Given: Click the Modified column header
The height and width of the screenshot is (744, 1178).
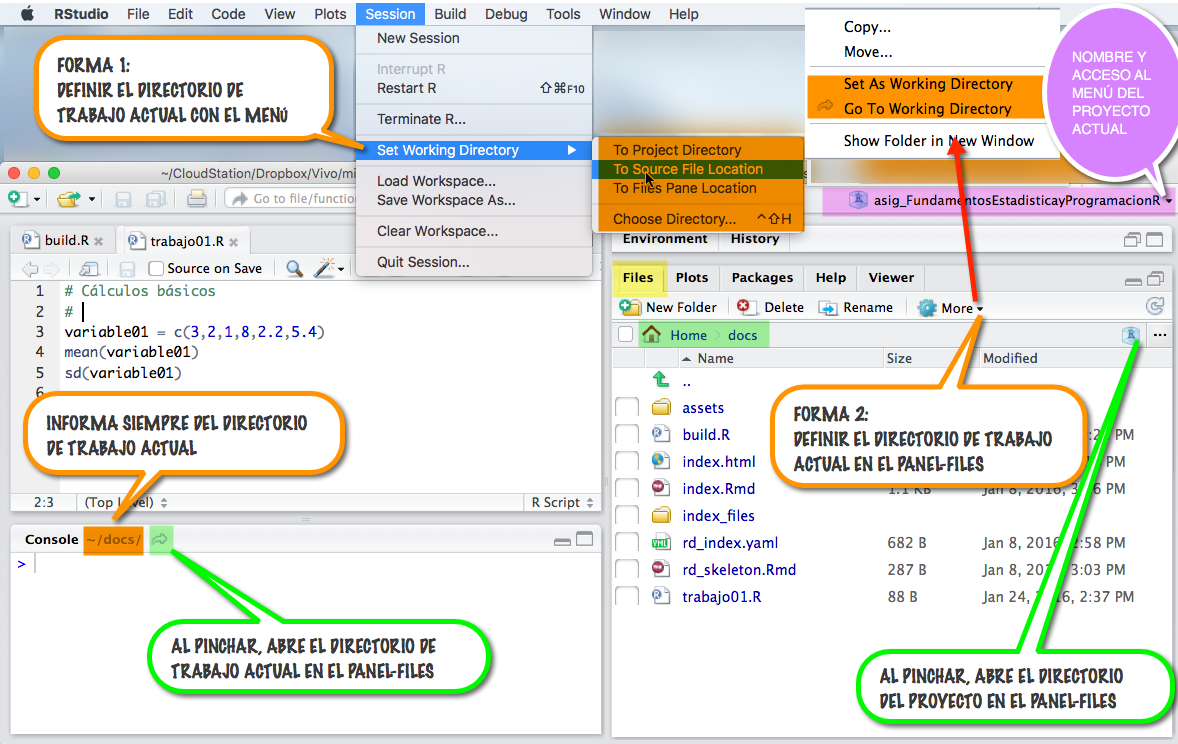Looking at the screenshot, I should pyautogui.click(x=1010, y=358).
